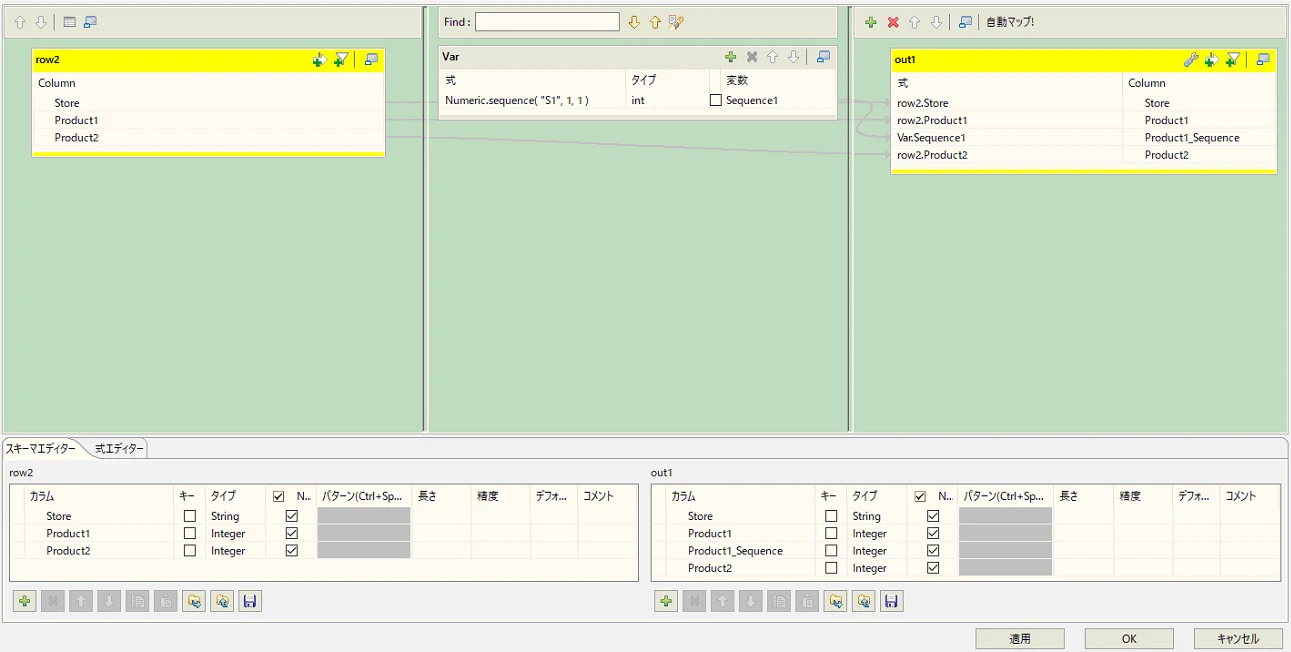Focus the Find text field

[547, 22]
